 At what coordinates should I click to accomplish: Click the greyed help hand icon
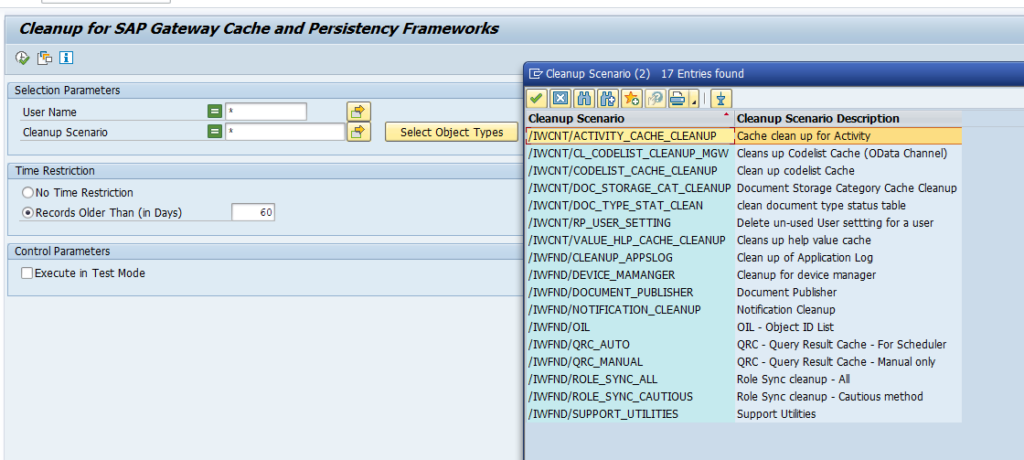coord(654,99)
